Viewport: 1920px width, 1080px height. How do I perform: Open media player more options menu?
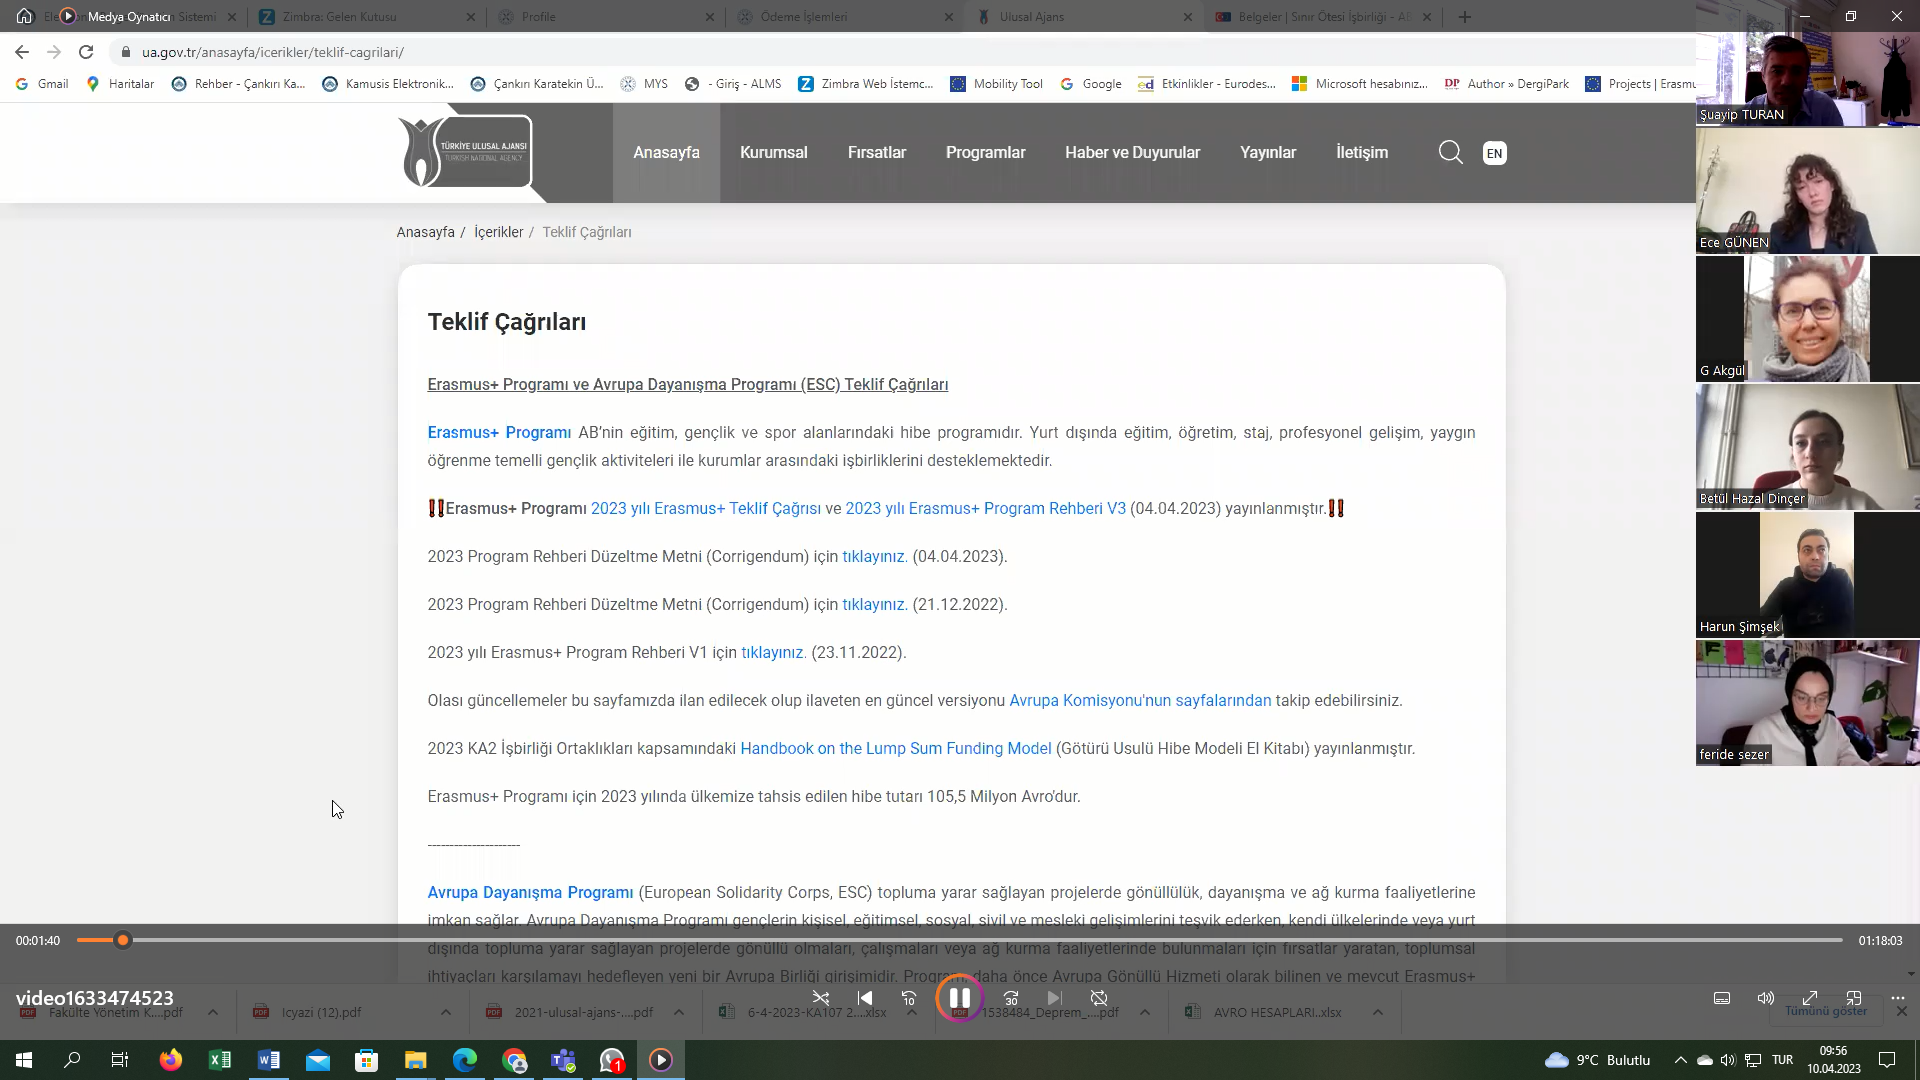tap(1898, 998)
